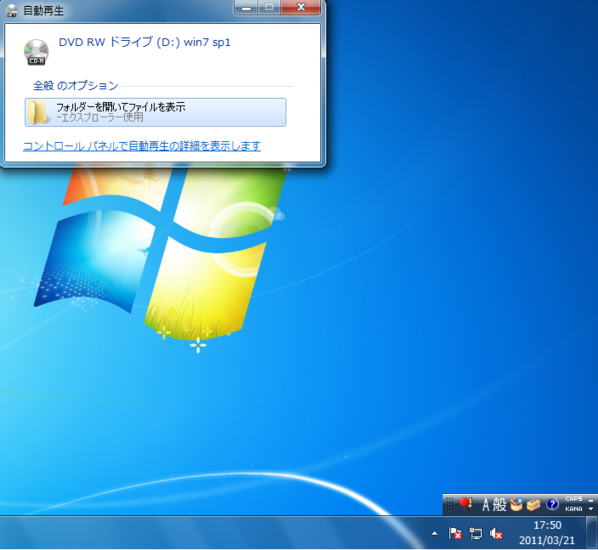
Task: Click the Show desktop button on the taskbar
Action: tap(592, 533)
